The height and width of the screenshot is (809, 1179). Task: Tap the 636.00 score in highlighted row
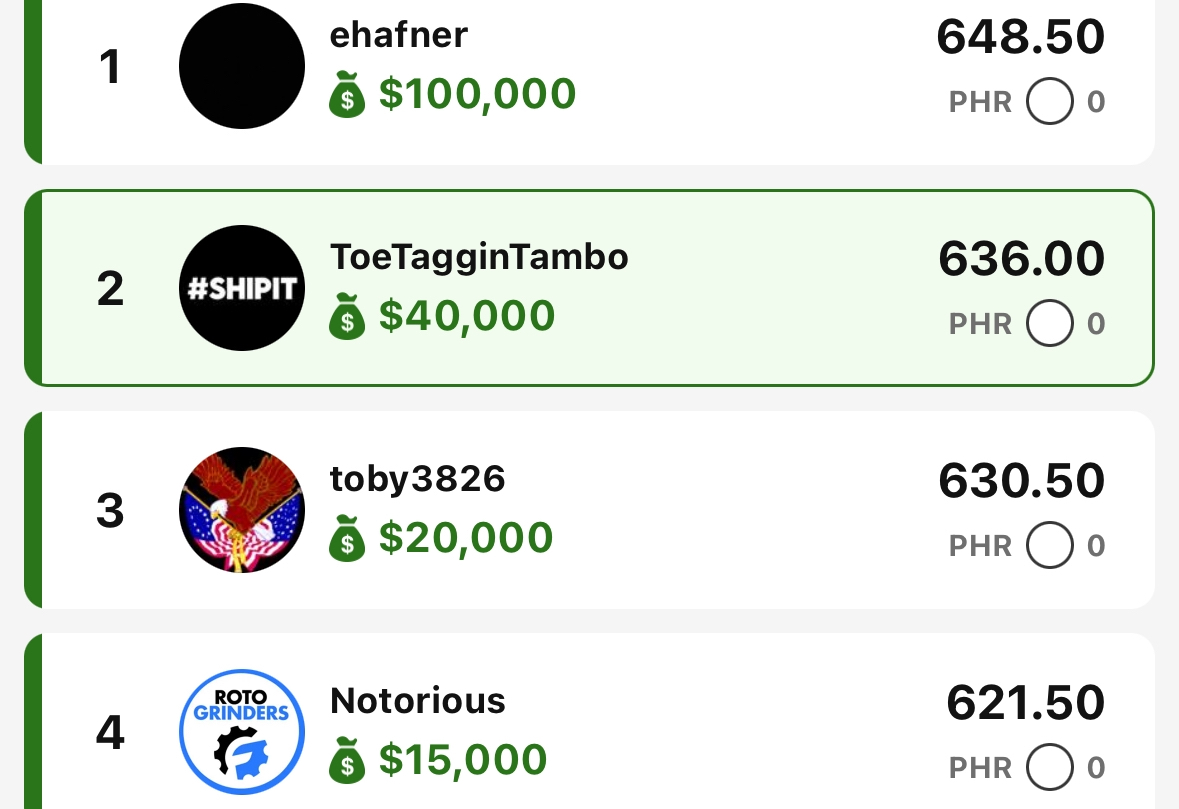click(1021, 260)
